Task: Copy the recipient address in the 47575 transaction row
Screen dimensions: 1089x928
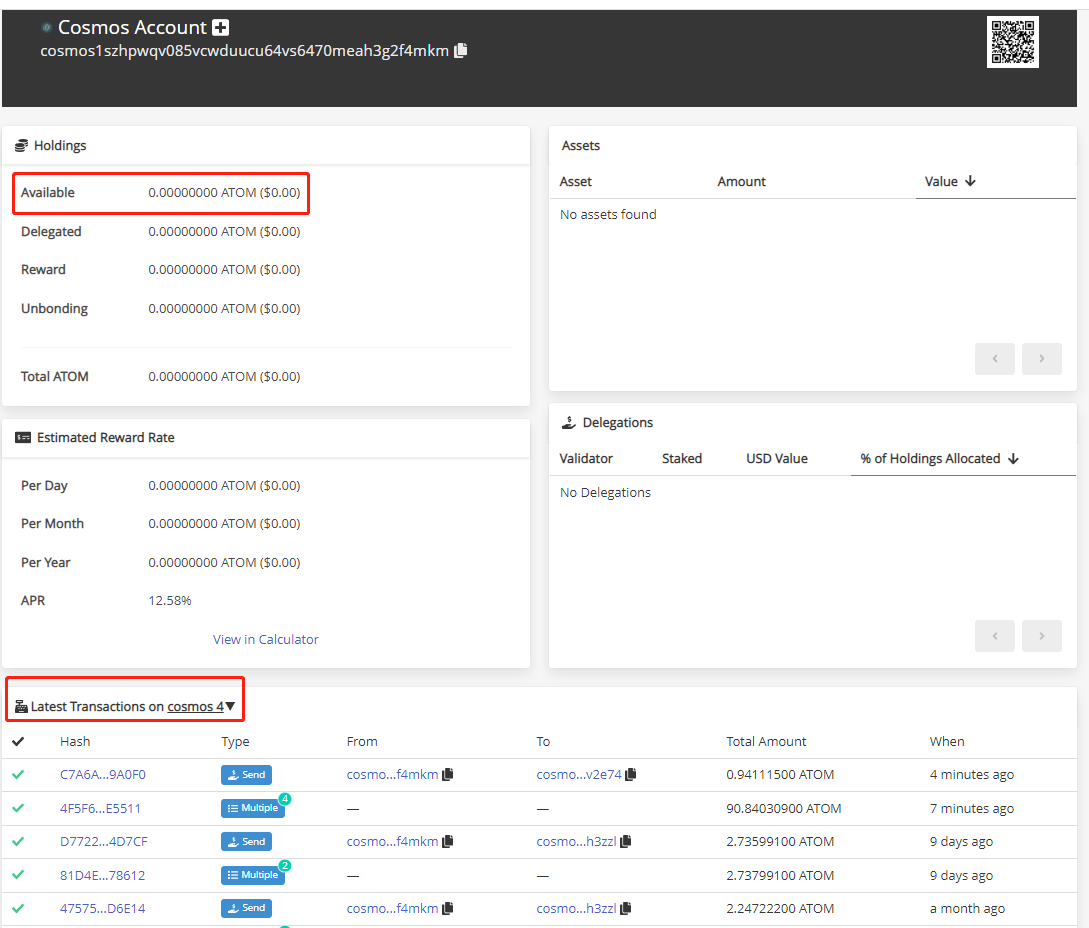Action: pos(625,909)
